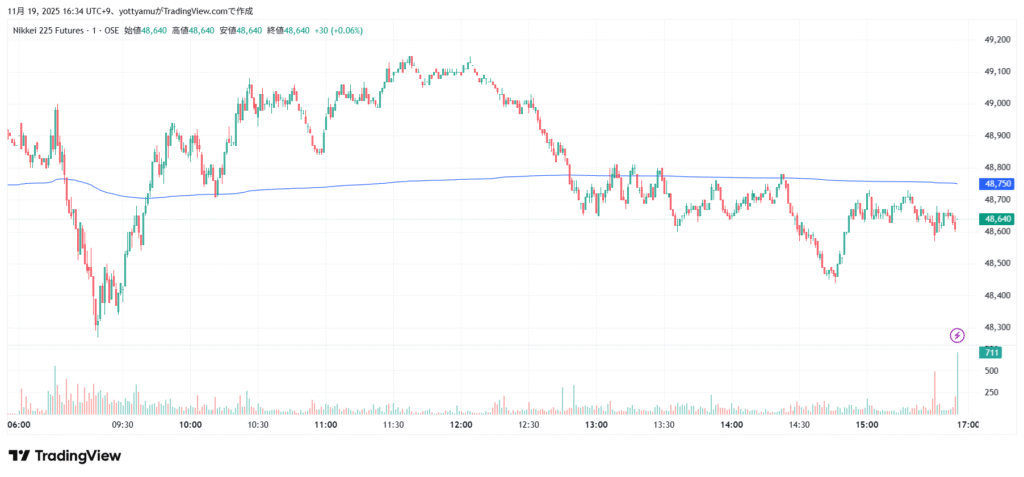
Task: Click the 48,300 price axis label
Action: point(997,327)
